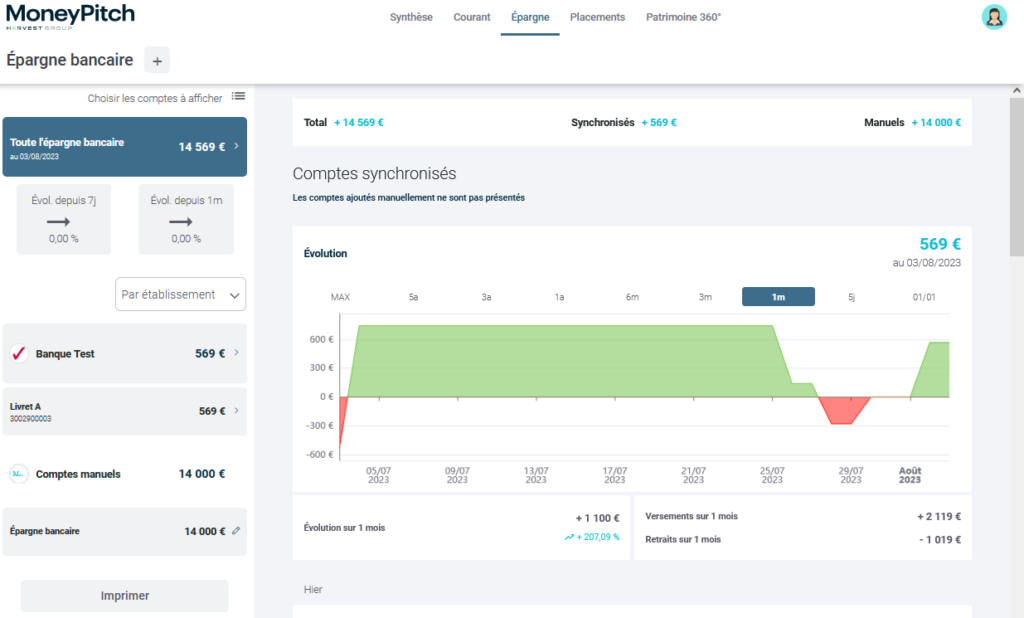Click the plus icon next to Épargne bancaire
This screenshot has width=1024, height=618.
pyautogui.click(x=157, y=60)
